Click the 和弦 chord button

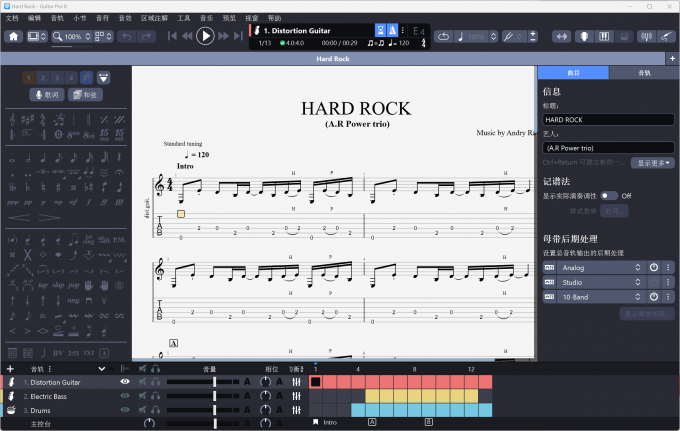[87, 95]
